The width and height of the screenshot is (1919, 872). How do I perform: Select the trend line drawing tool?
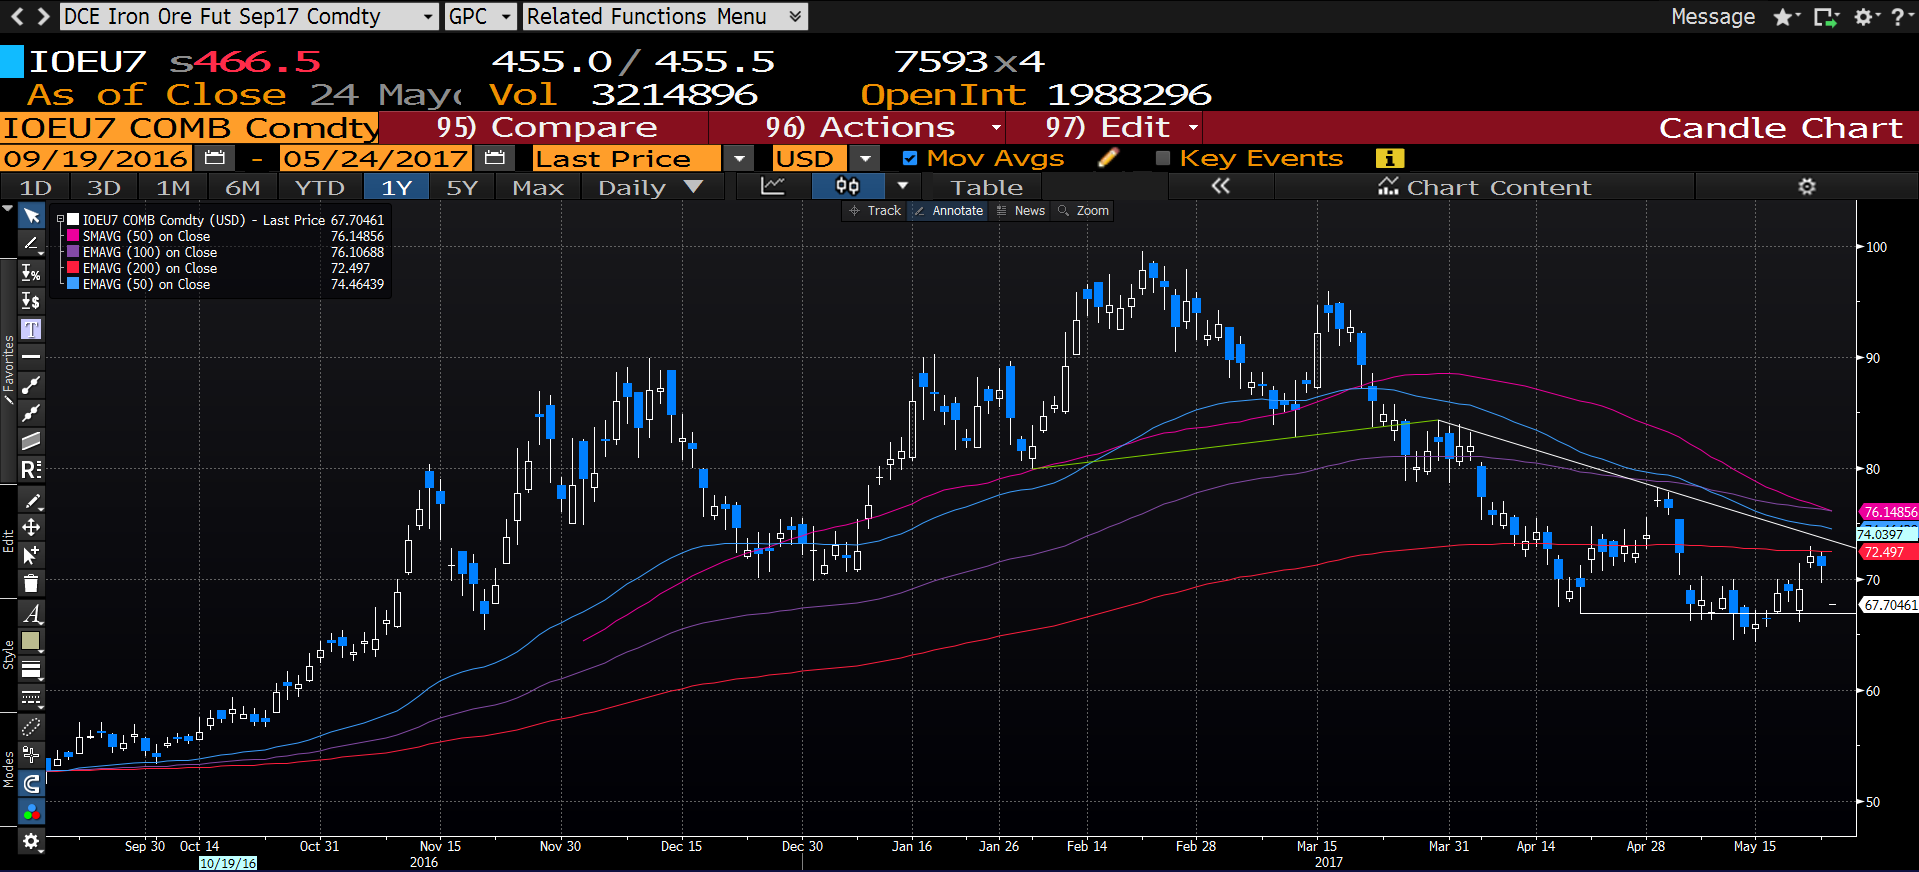click(x=32, y=244)
